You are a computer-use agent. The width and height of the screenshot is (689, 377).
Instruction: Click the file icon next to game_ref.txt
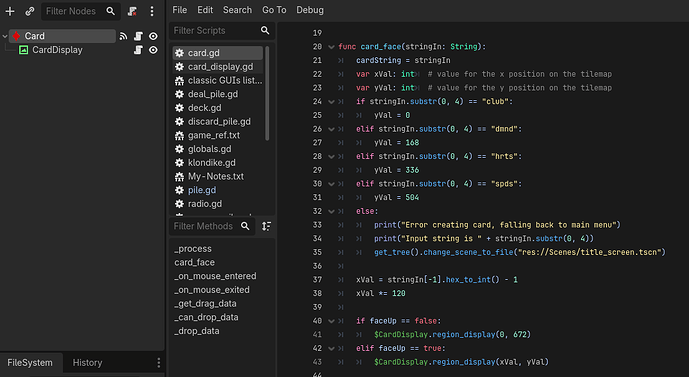pyautogui.click(x=179, y=135)
